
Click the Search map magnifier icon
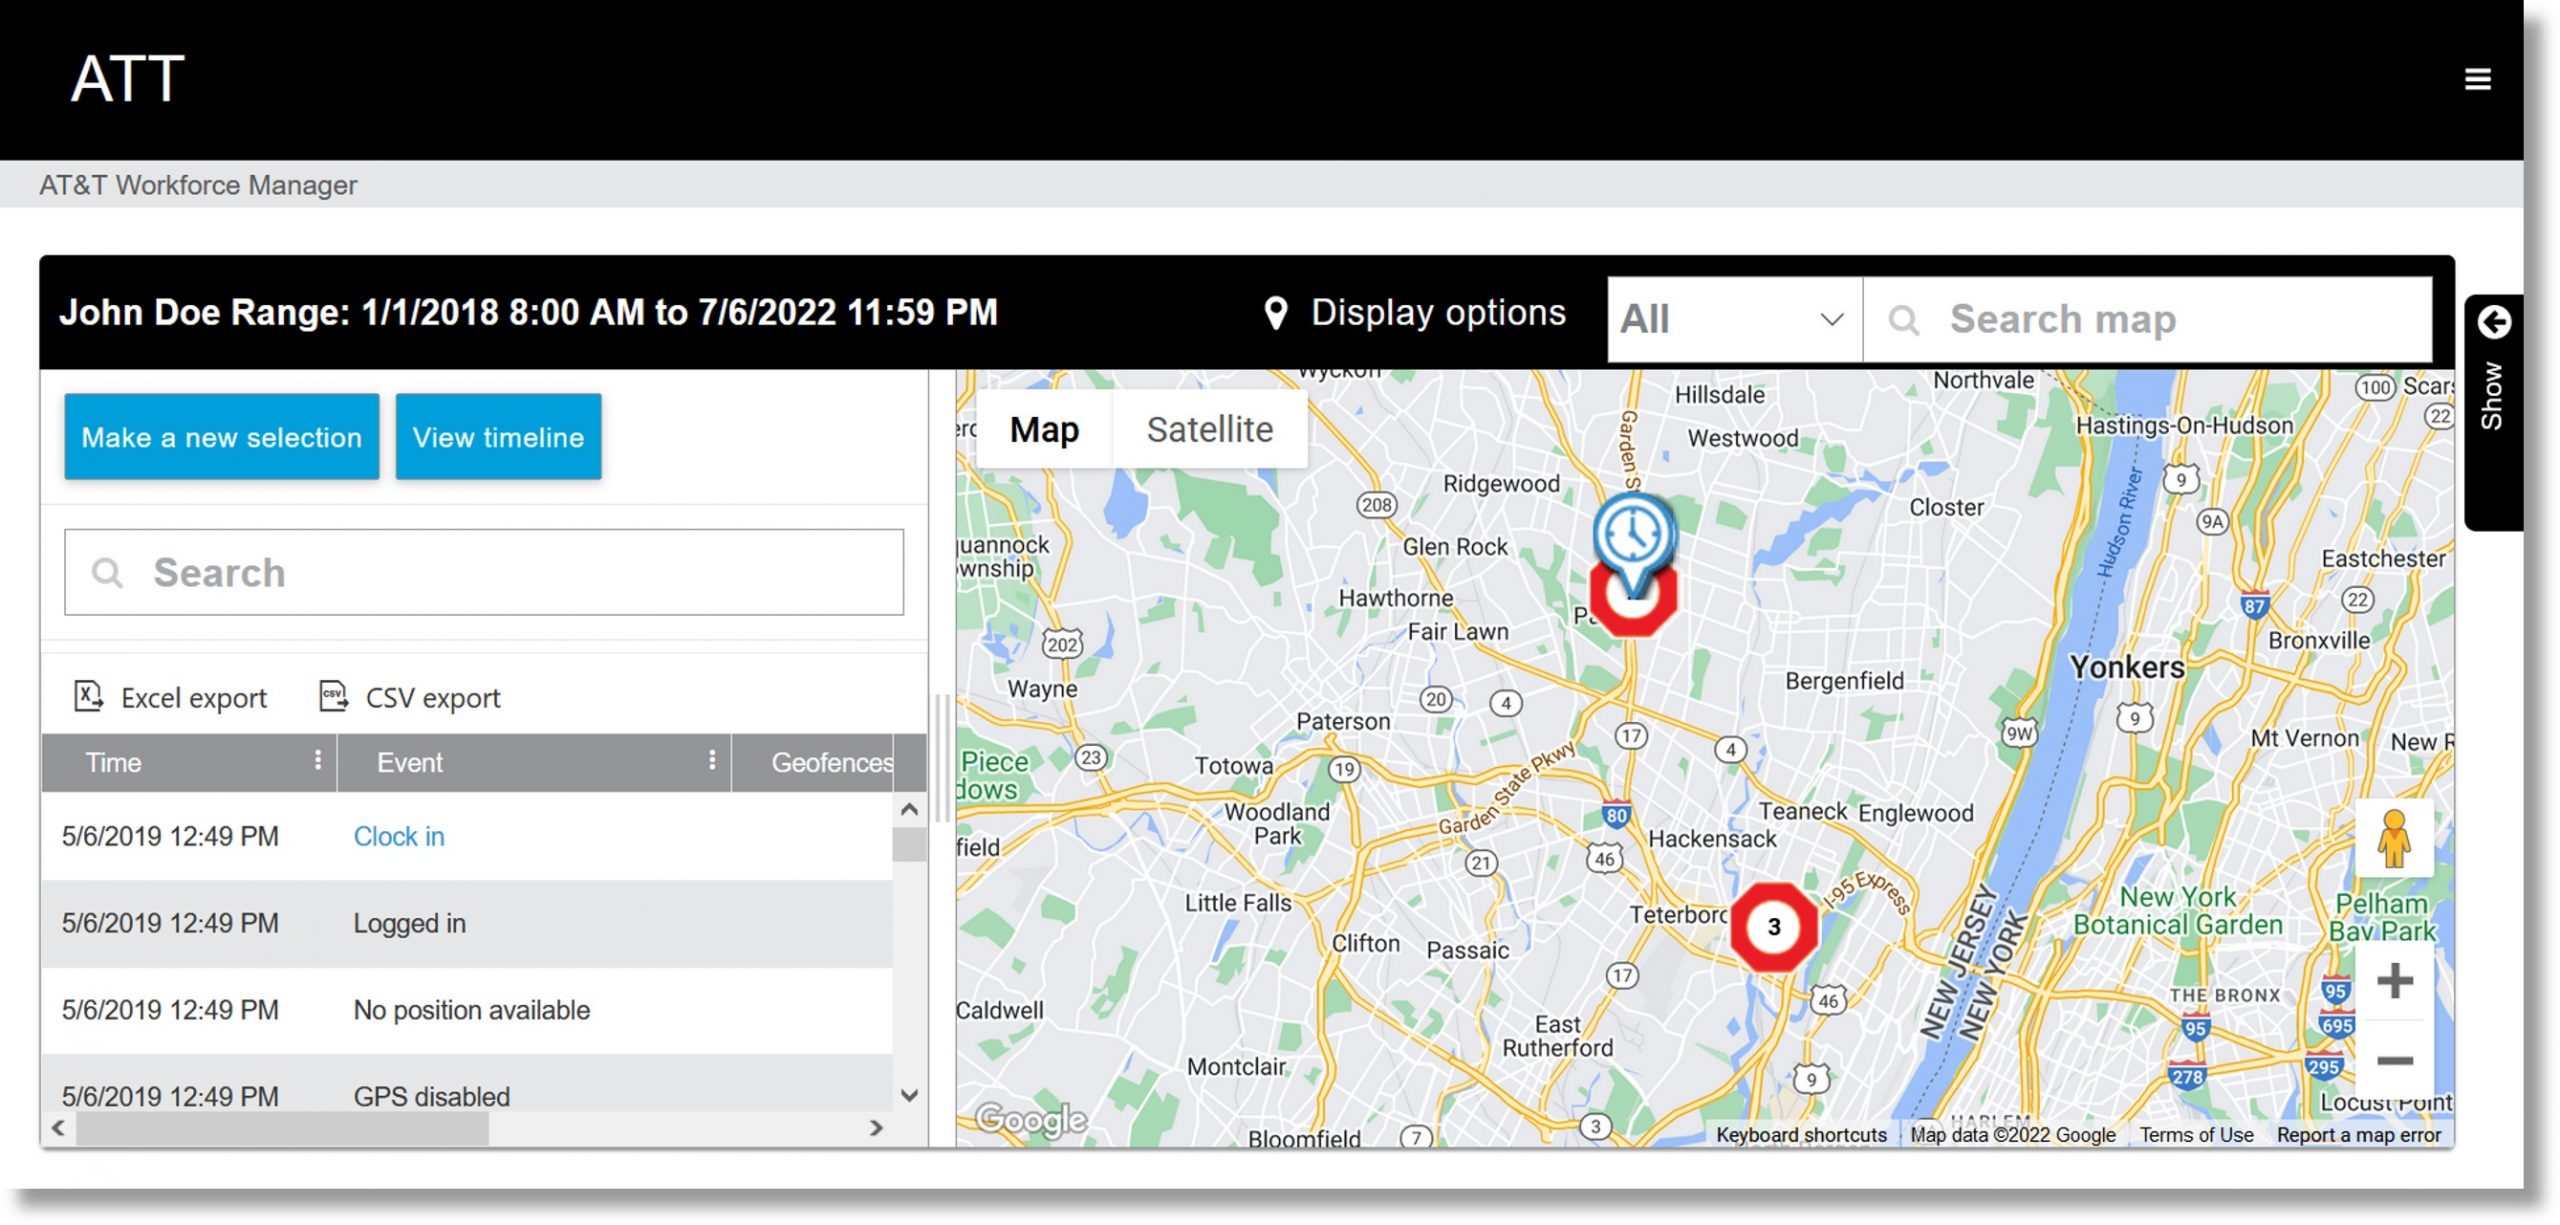(x=1903, y=320)
